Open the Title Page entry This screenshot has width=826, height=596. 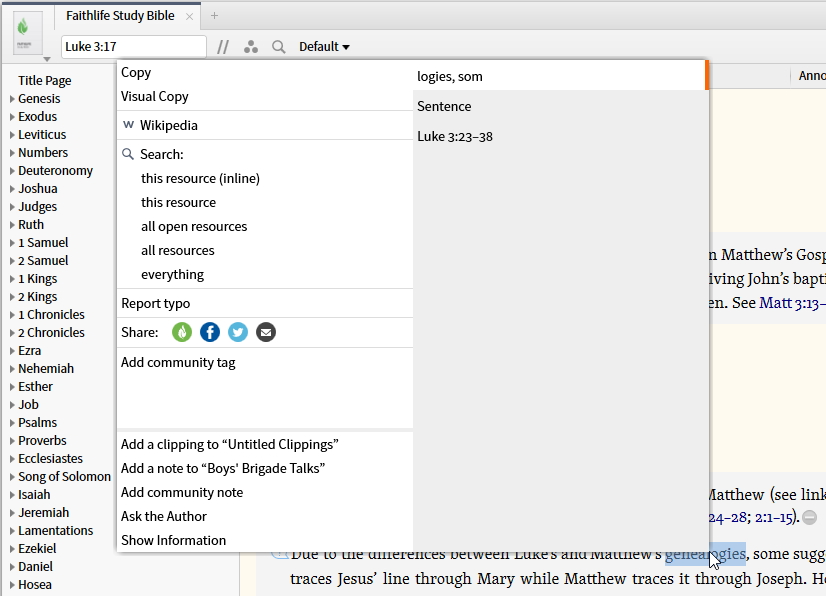click(45, 81)
